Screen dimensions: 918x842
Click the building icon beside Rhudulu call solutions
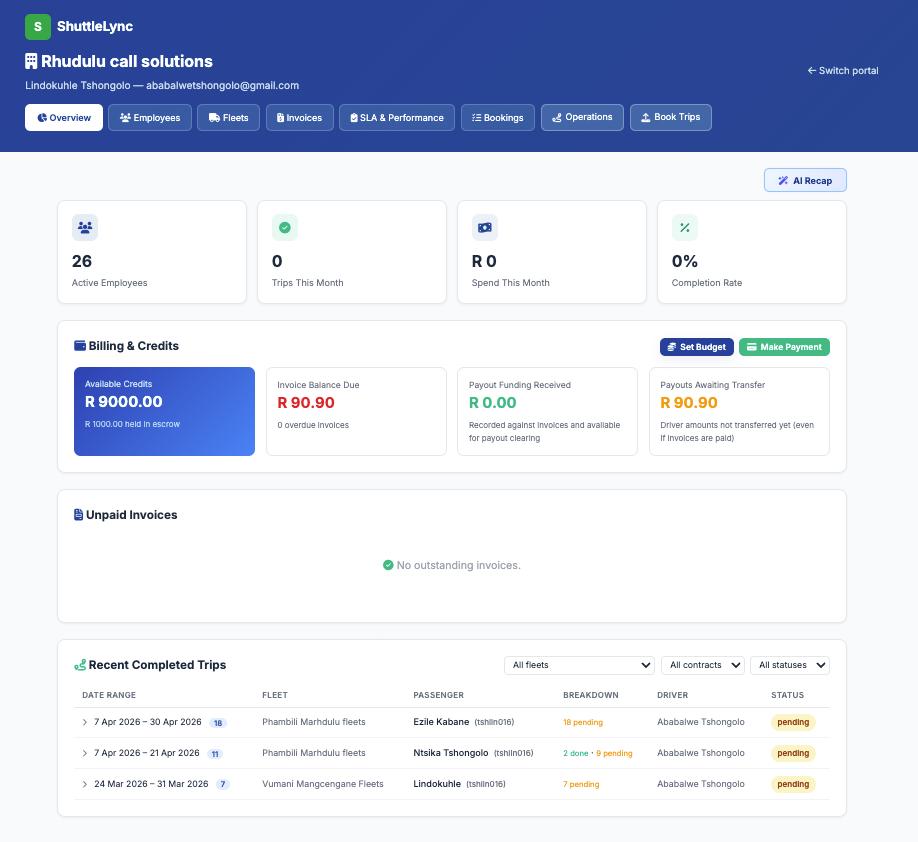[31, 61]
